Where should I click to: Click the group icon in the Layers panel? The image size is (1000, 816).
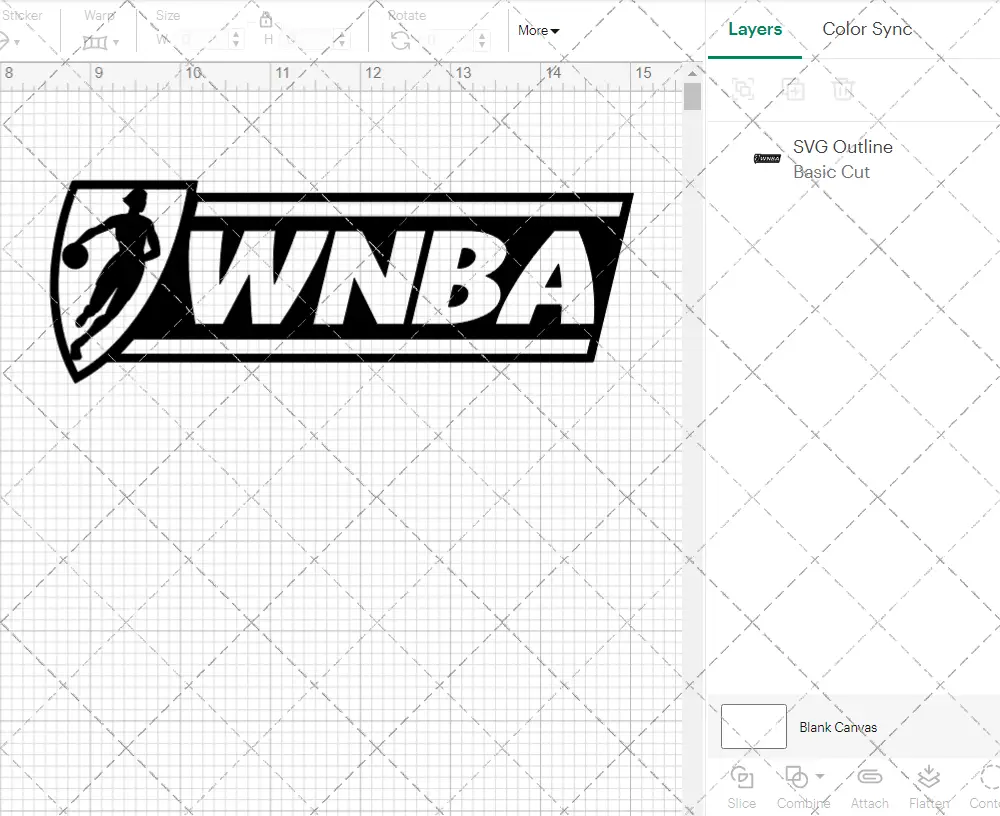click(742, 89)
